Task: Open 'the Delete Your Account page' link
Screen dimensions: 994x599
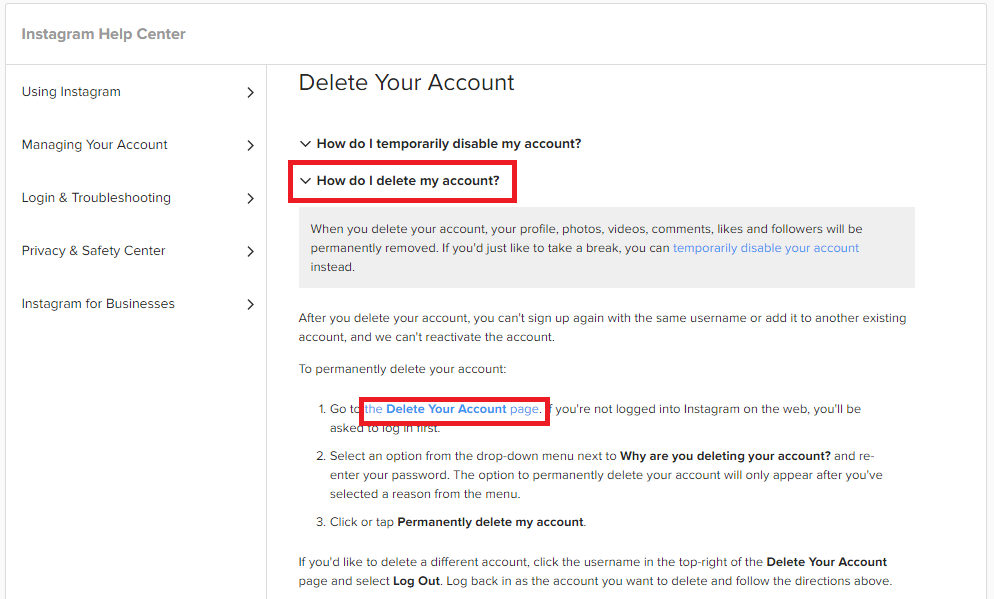Action: [x=452, y=409]
